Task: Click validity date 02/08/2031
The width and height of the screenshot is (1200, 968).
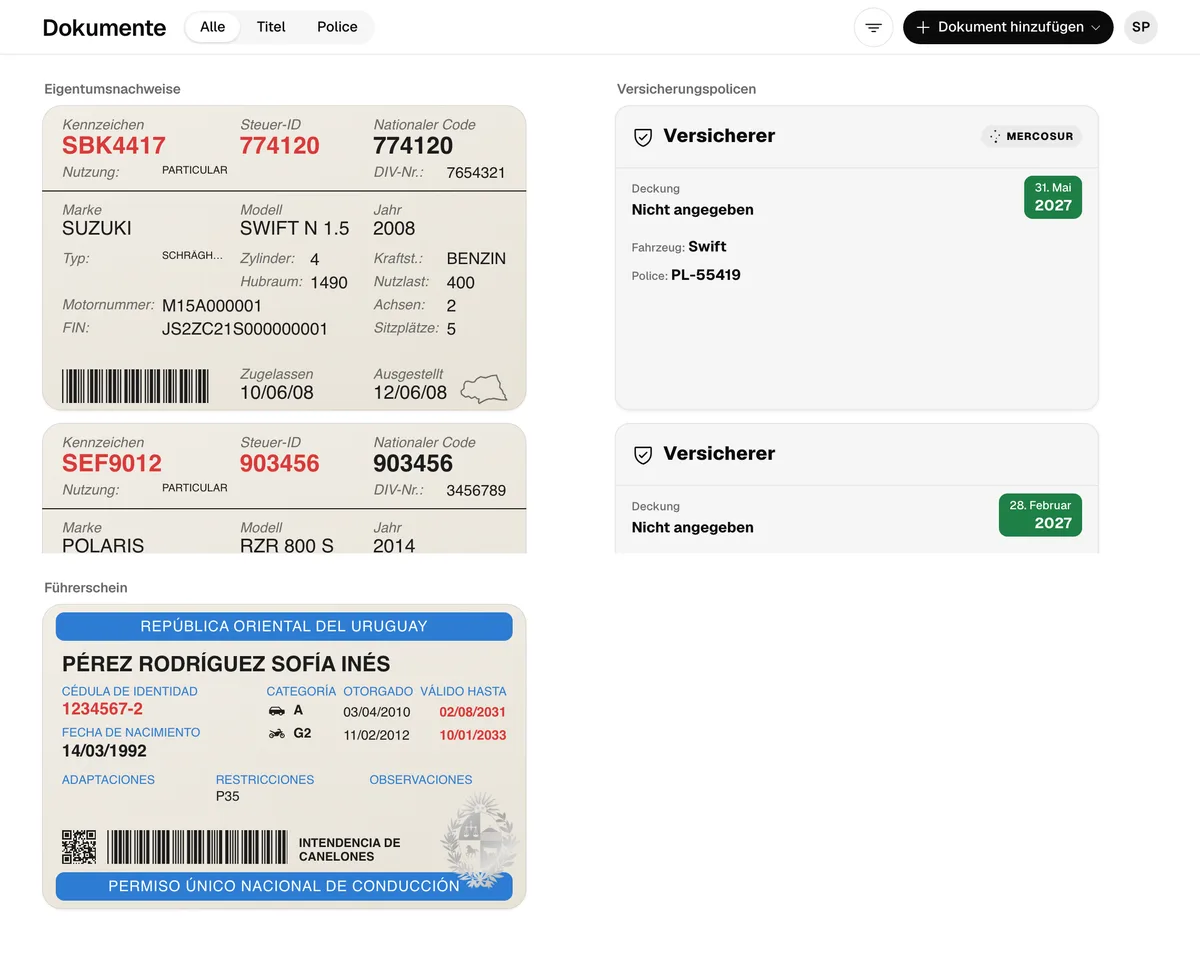Action: click(x=473, y=712)
